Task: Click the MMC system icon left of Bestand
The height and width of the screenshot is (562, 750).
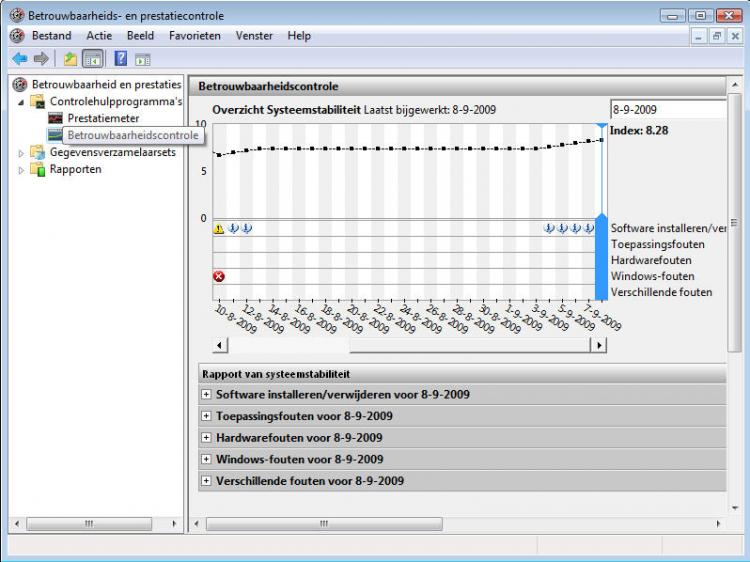Action: pyautogui.click(x=17, y=36)
